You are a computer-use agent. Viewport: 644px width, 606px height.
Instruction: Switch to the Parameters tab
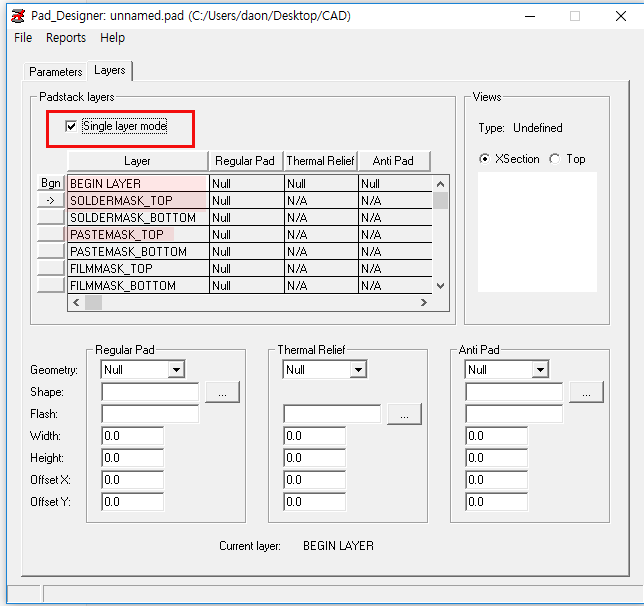coord(55,72)
